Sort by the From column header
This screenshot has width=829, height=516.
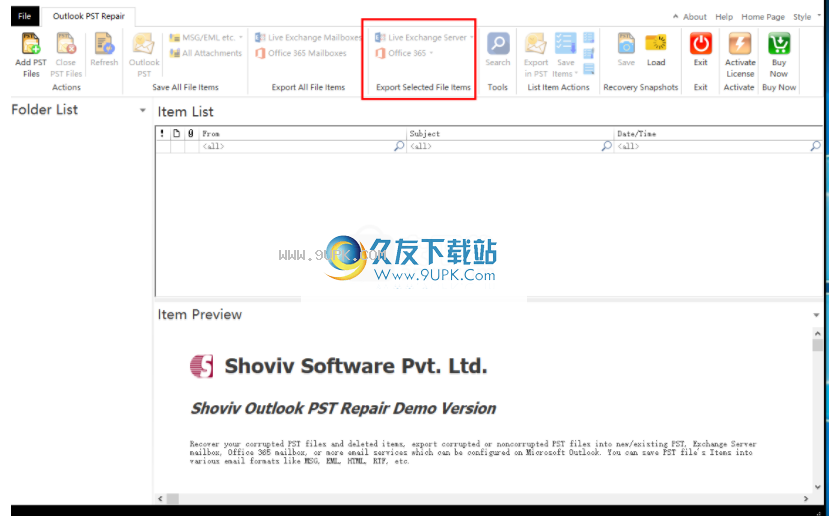click(302, 134)
